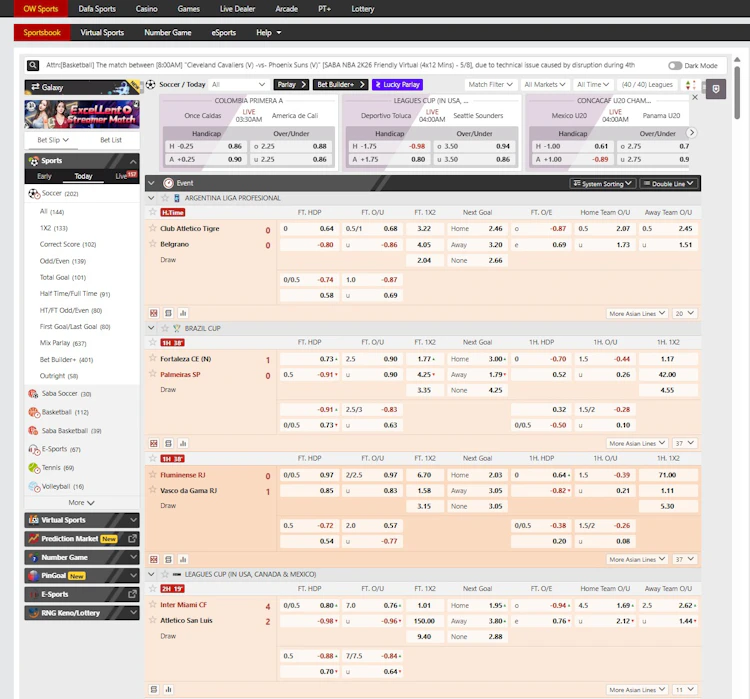This screenshot has width=750, height=699.
Task: Open scoreboard icon under Fortaleza CE match
Action: coord(154,443)
